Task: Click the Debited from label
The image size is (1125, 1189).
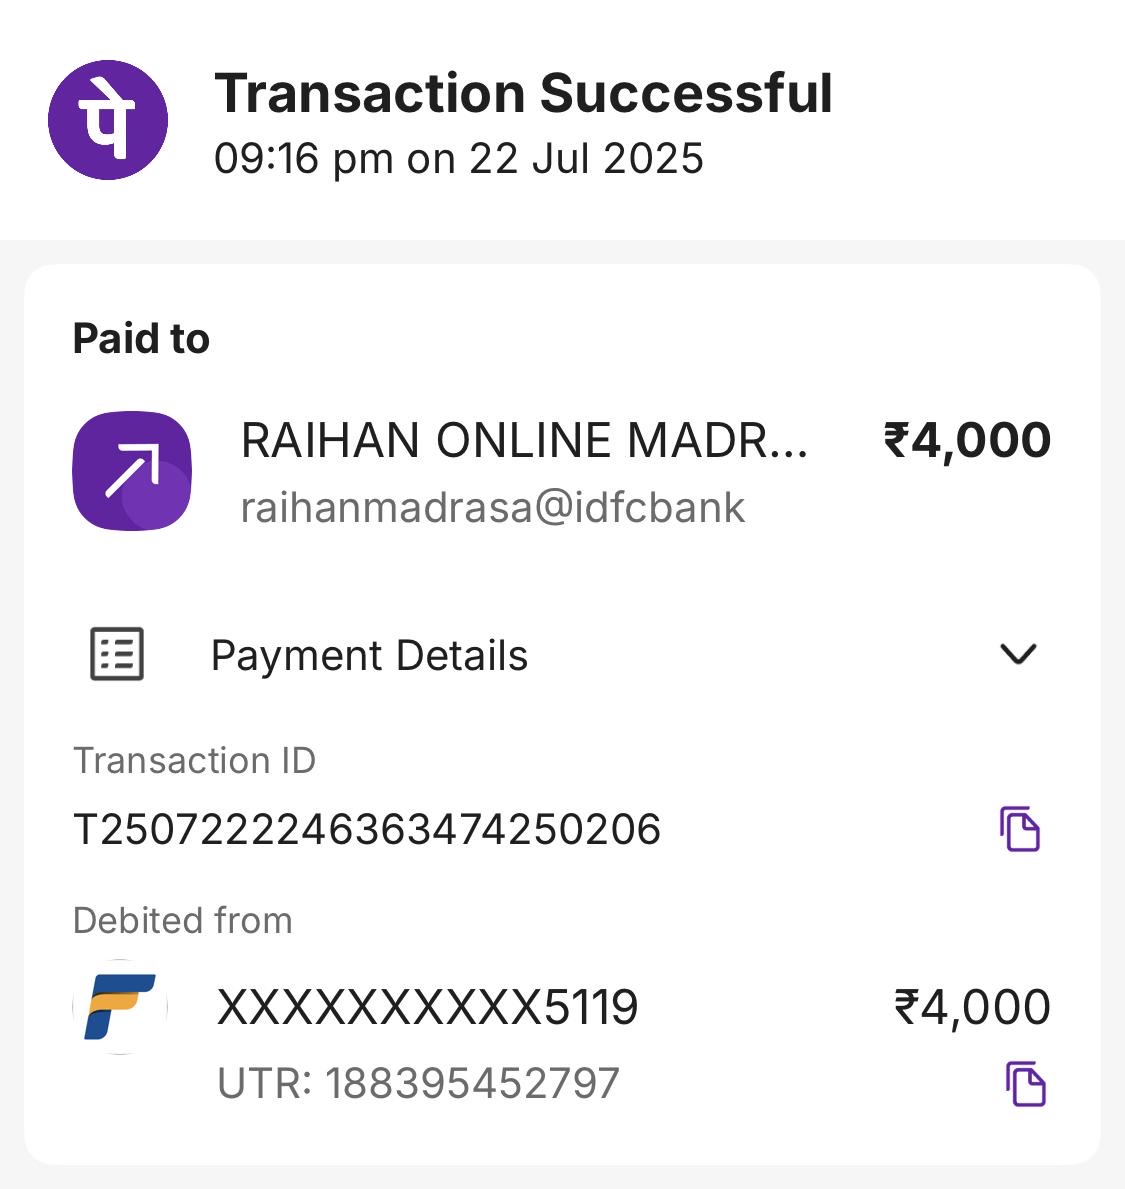Action: [x=183, y=920]
